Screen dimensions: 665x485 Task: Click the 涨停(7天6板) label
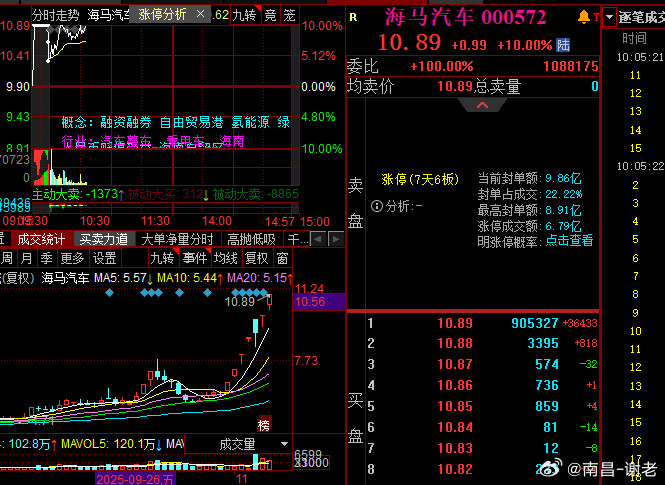click(420, 179)
